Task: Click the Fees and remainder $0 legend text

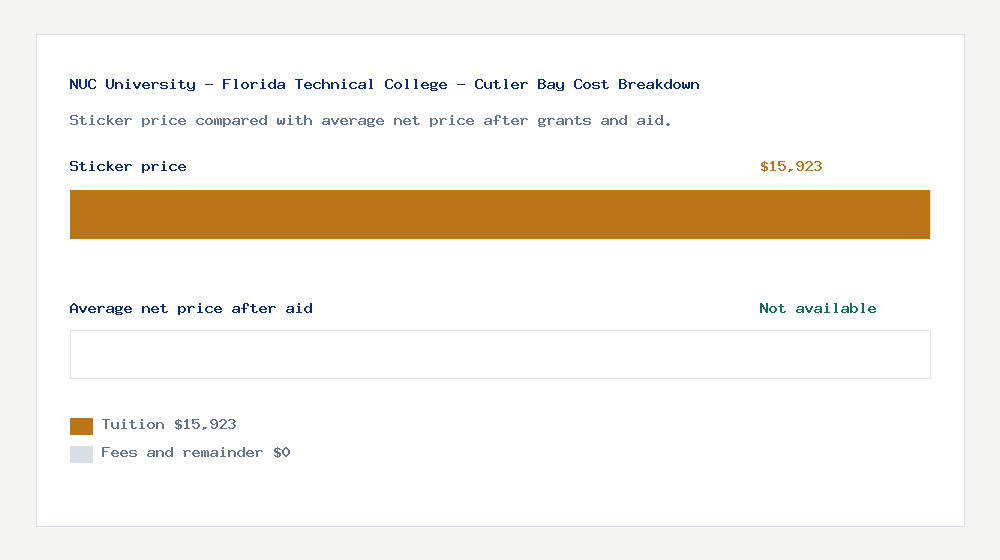Action: point(195,453)
